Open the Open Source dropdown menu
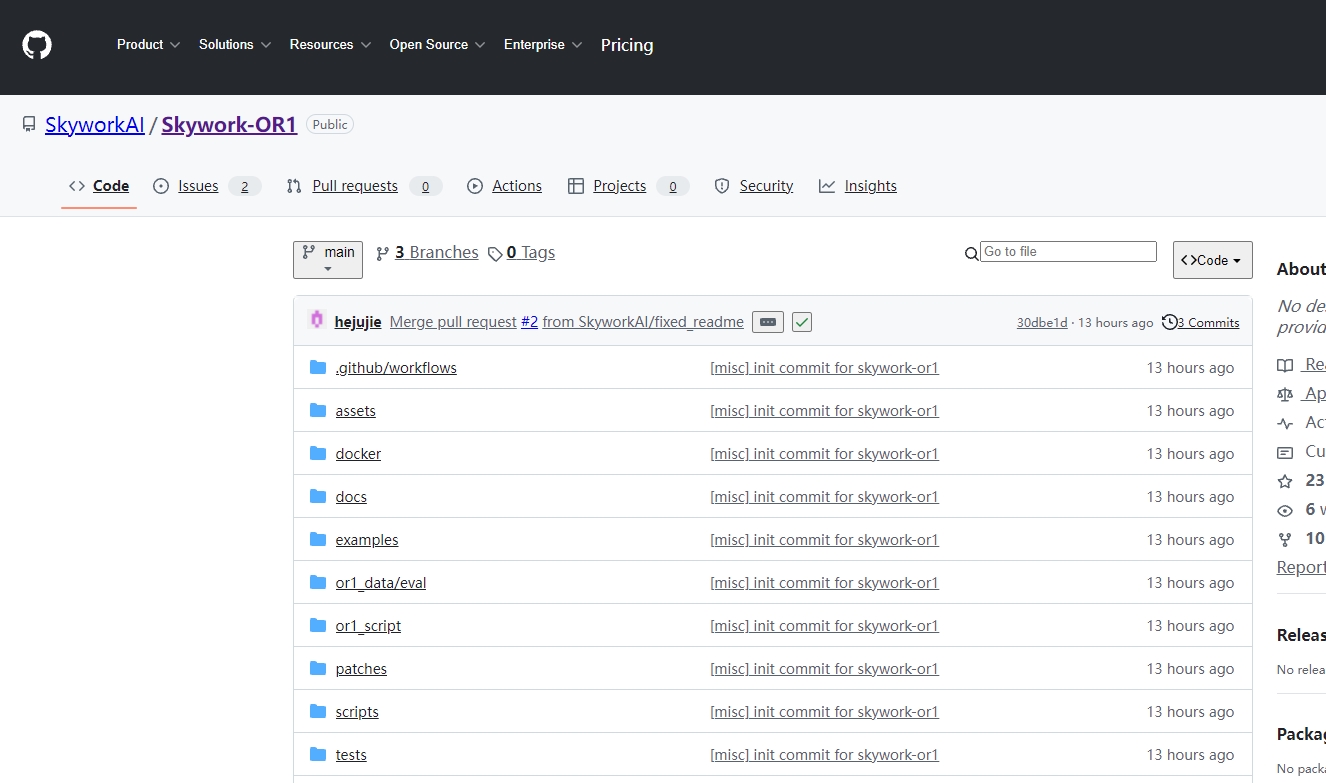Viewport: 1326px width, 783px height. [437, 45]
